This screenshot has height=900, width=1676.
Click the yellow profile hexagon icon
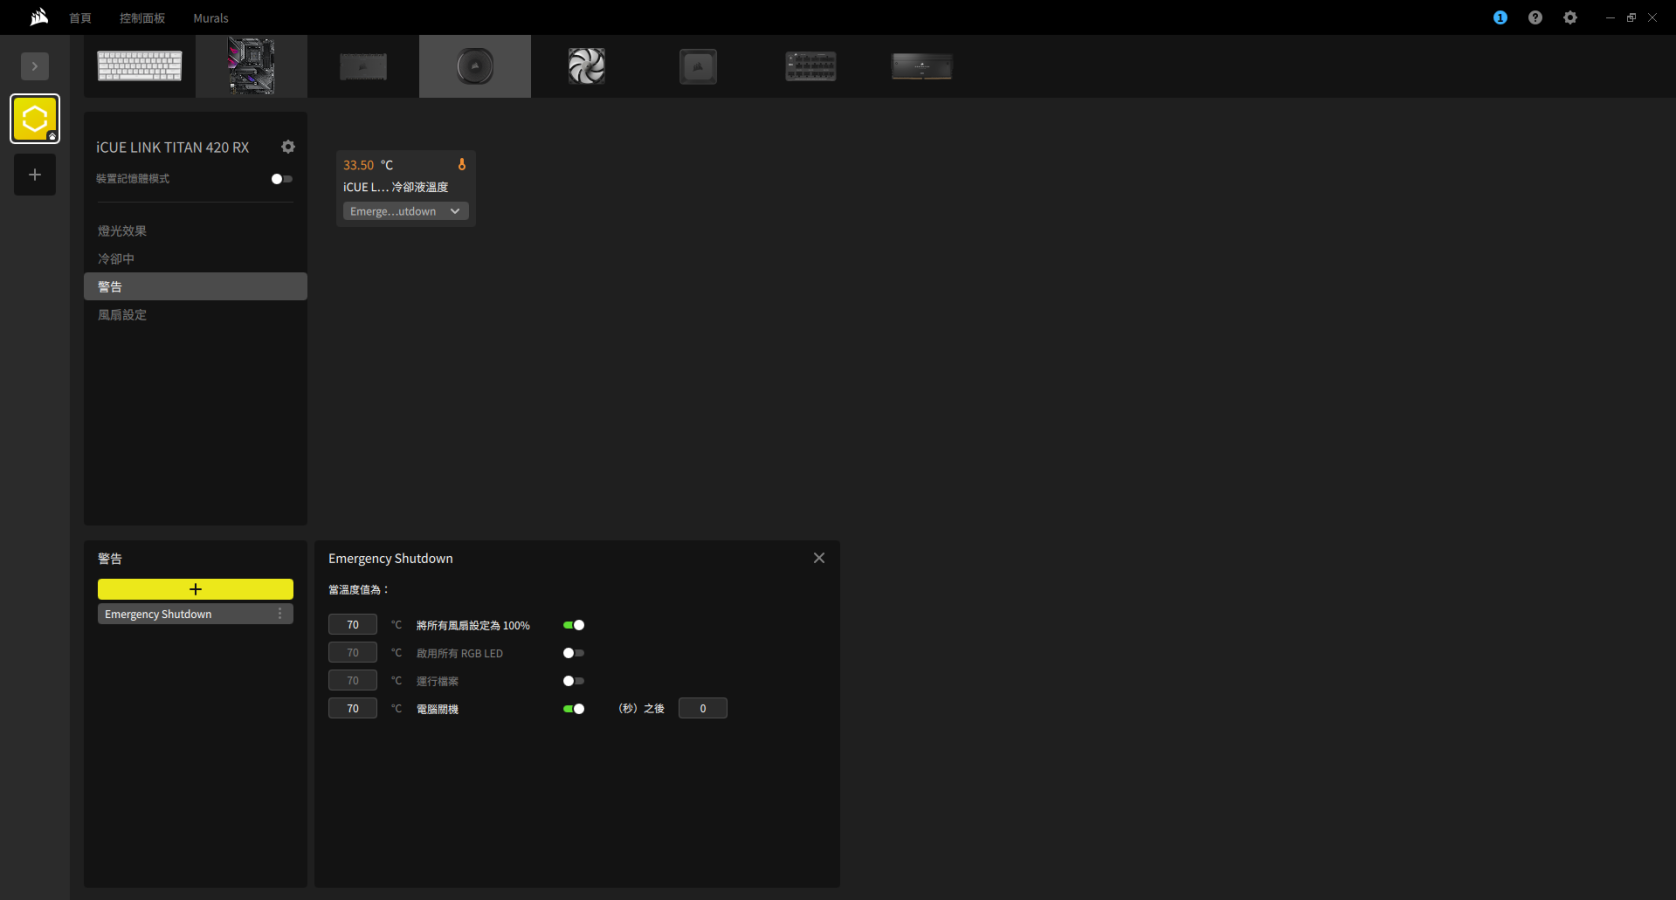coord(35,119)
